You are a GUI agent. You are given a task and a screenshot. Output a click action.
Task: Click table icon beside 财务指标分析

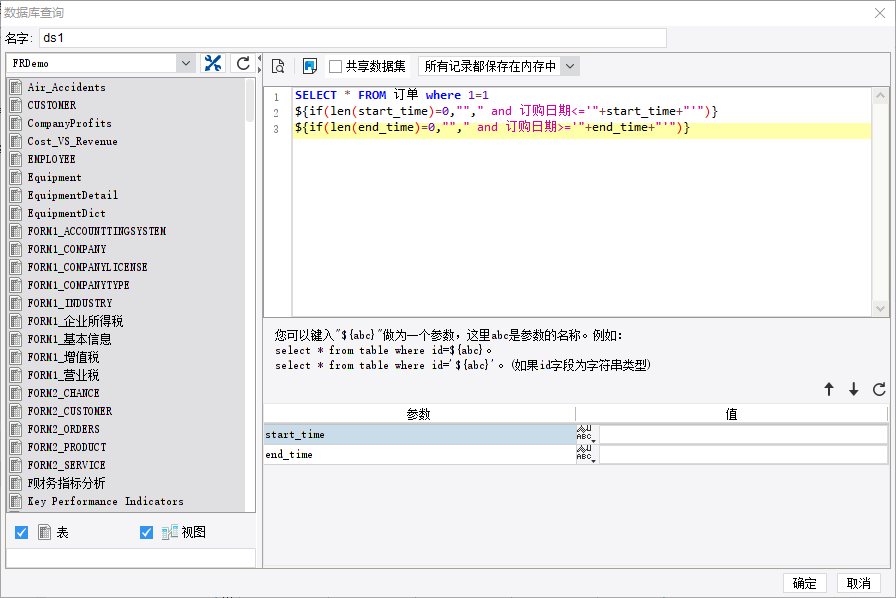[16, 483]
